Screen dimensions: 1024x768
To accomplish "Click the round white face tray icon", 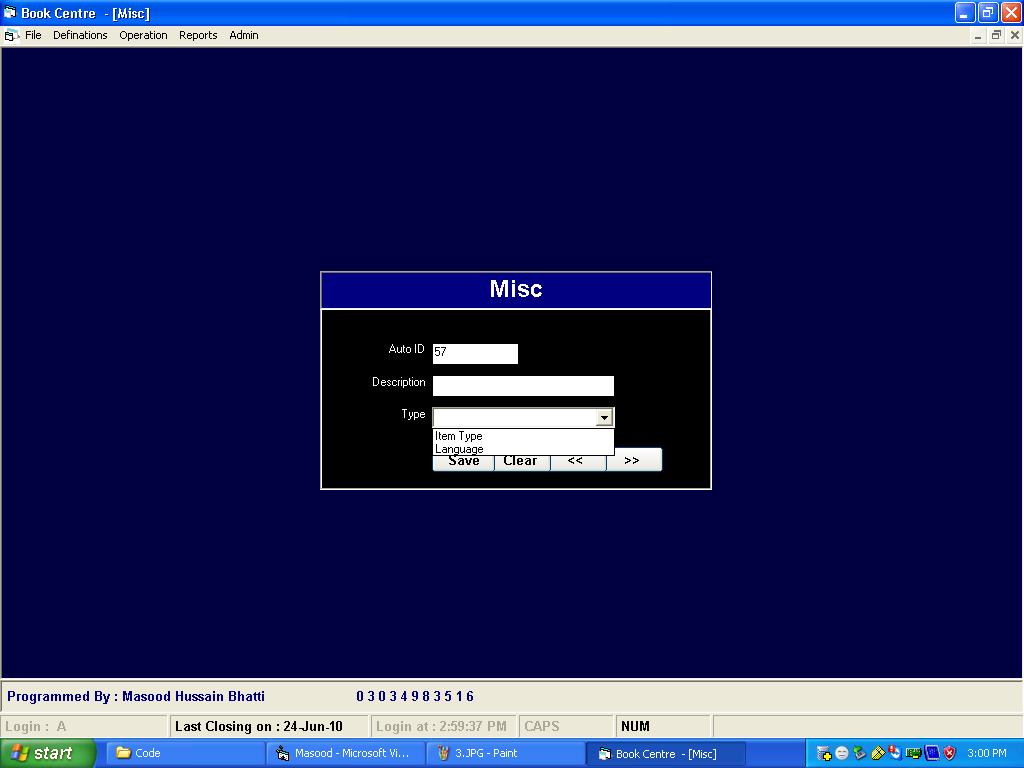I will [x=842, y=753].
